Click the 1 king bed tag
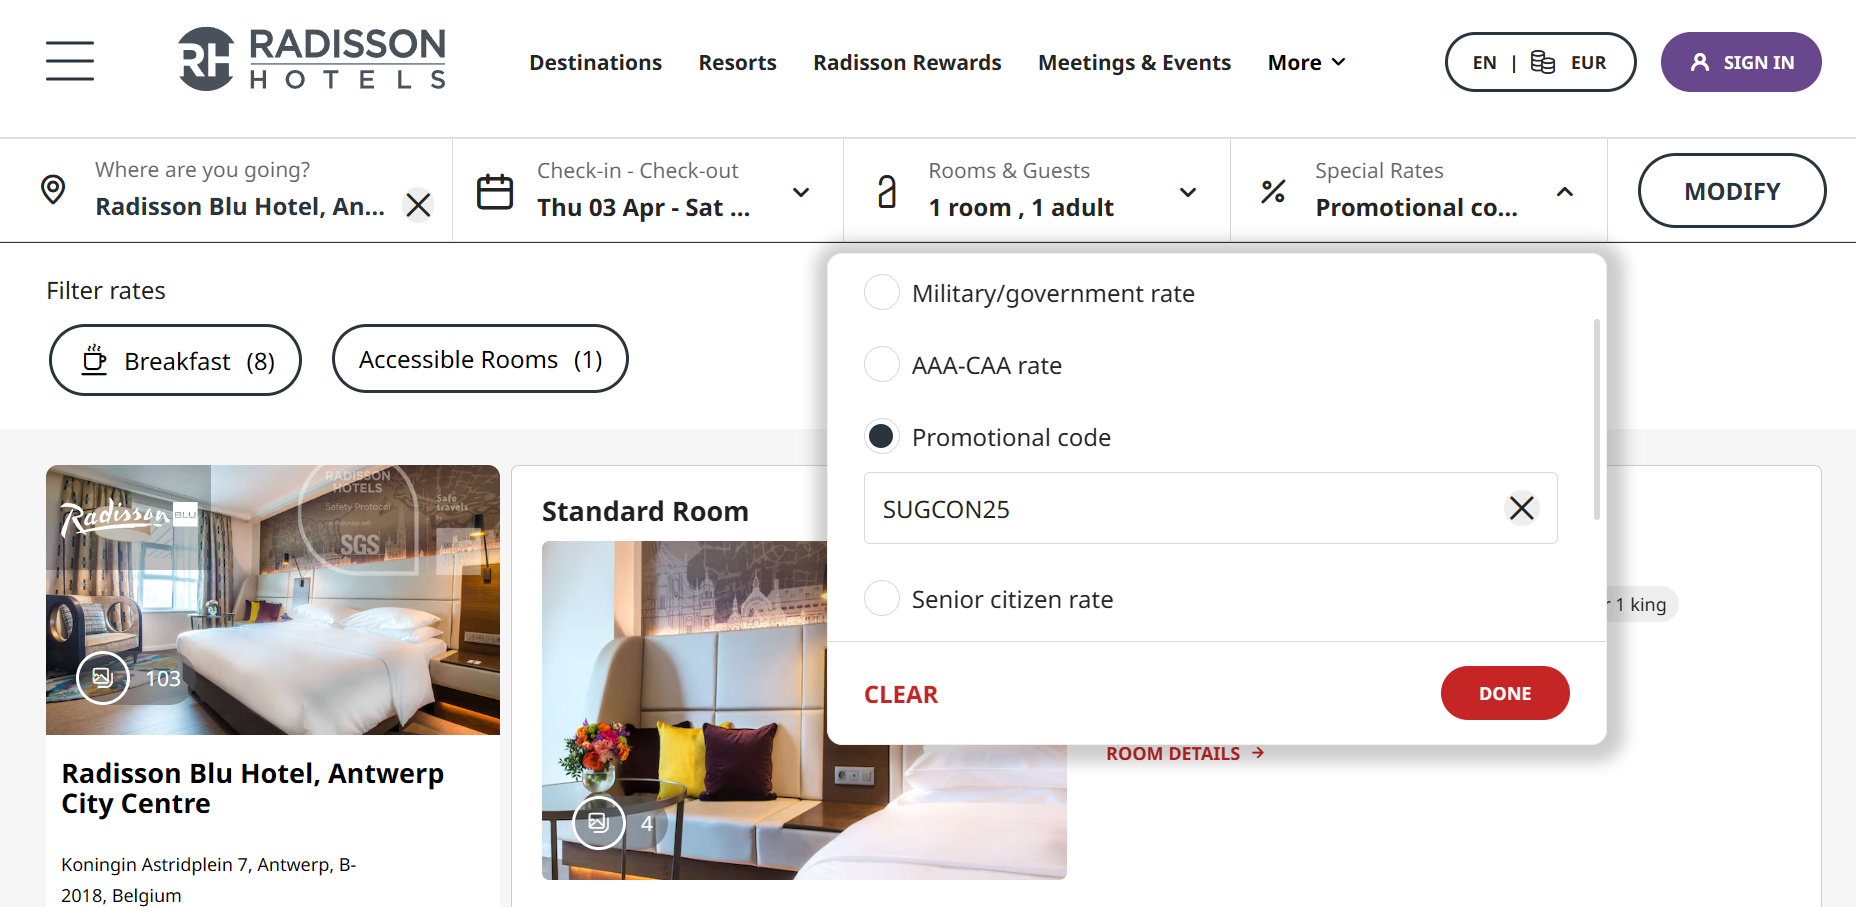The height and width of the screenshot is (907, 1856). (x=1640, y=604)
